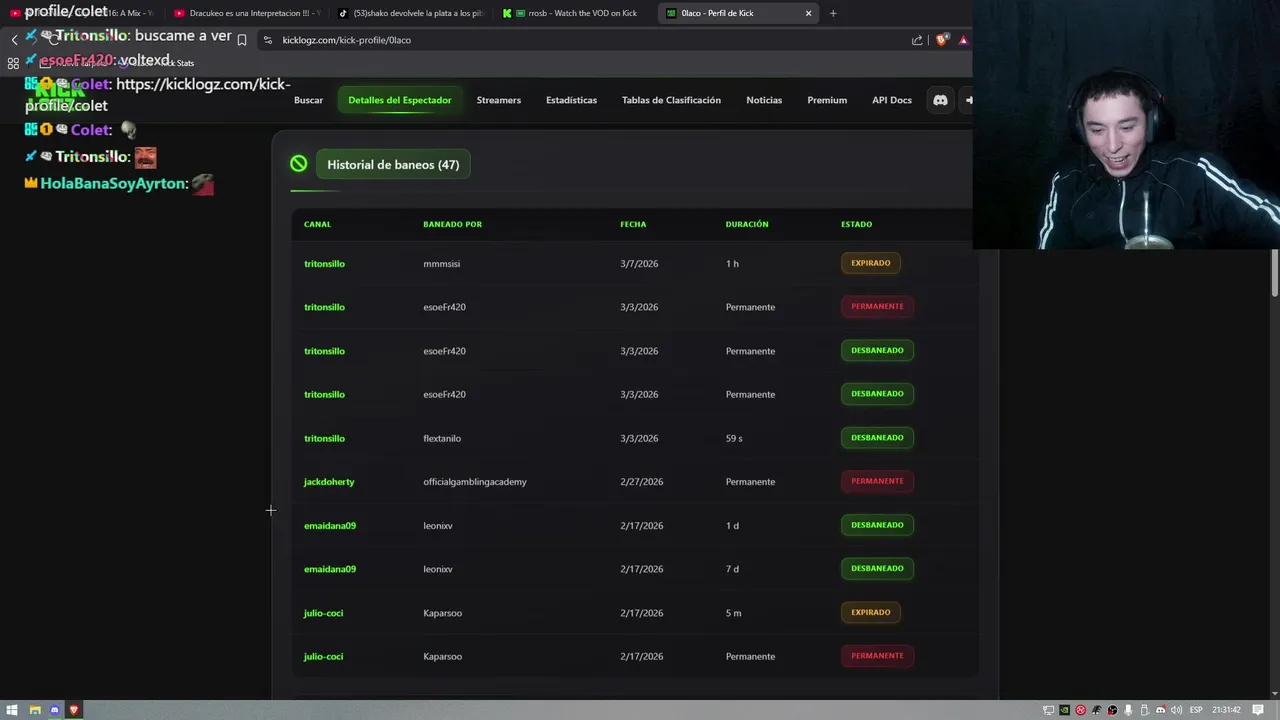This screenshot has width=1280, height=720.
Task: Bookmark this page with the bookmark icon
Action: pos(241,40)
